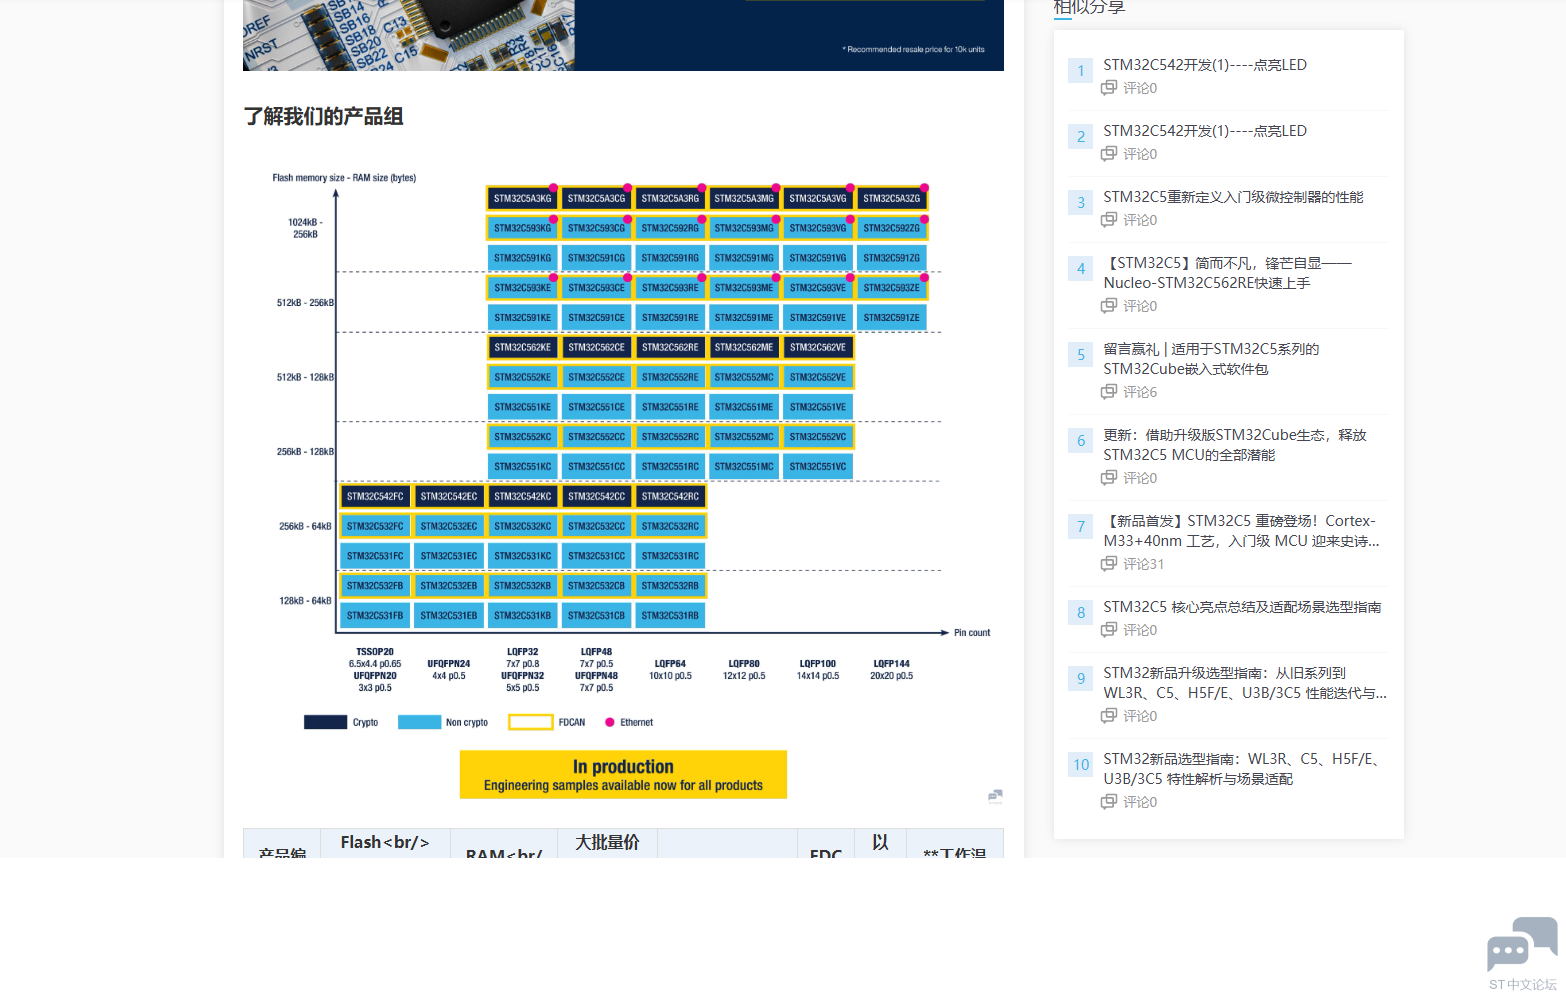This screenshot has height=1000, width=1566.
Task: Click the STM32C591ZE chip box in chart
Action: pyautogui.click(x=892, y=318)
